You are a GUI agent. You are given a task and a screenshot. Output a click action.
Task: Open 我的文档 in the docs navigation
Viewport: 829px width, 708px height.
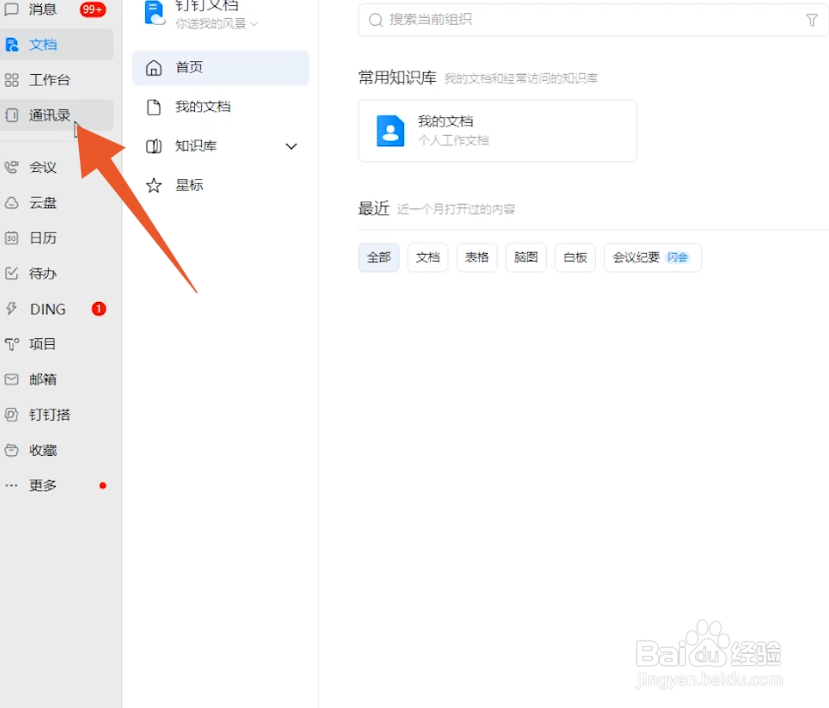click(x=220, y=107)
